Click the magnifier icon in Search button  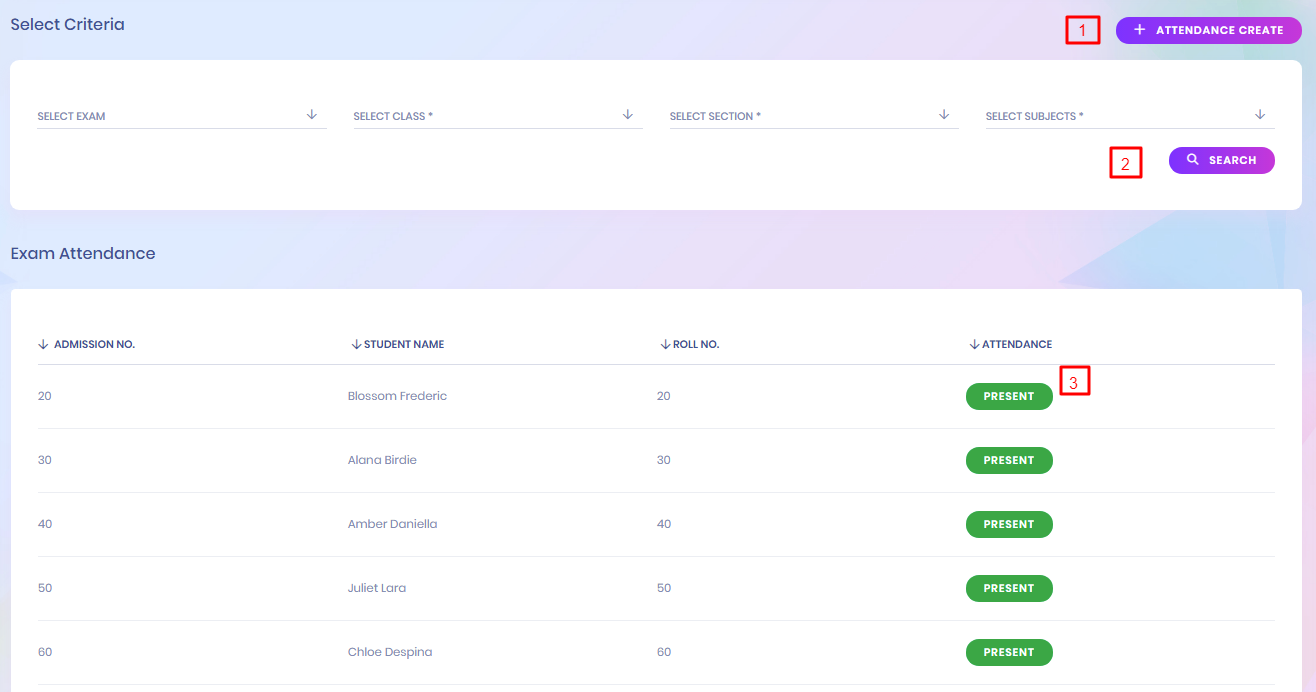tap(1192, 160)
